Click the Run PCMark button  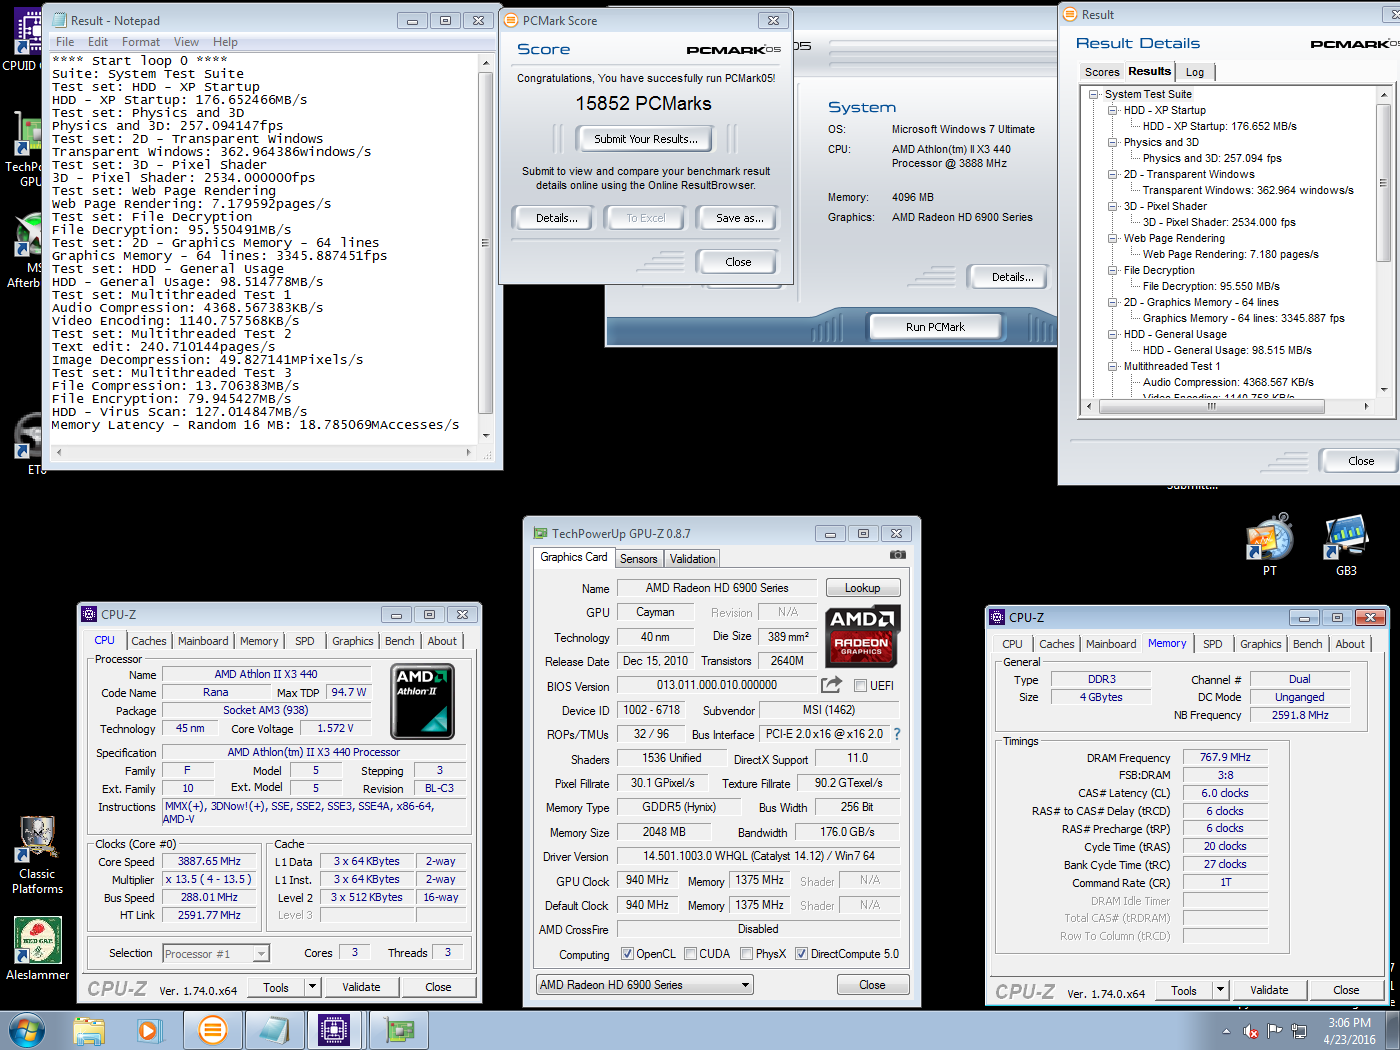(x=935, y=327)
